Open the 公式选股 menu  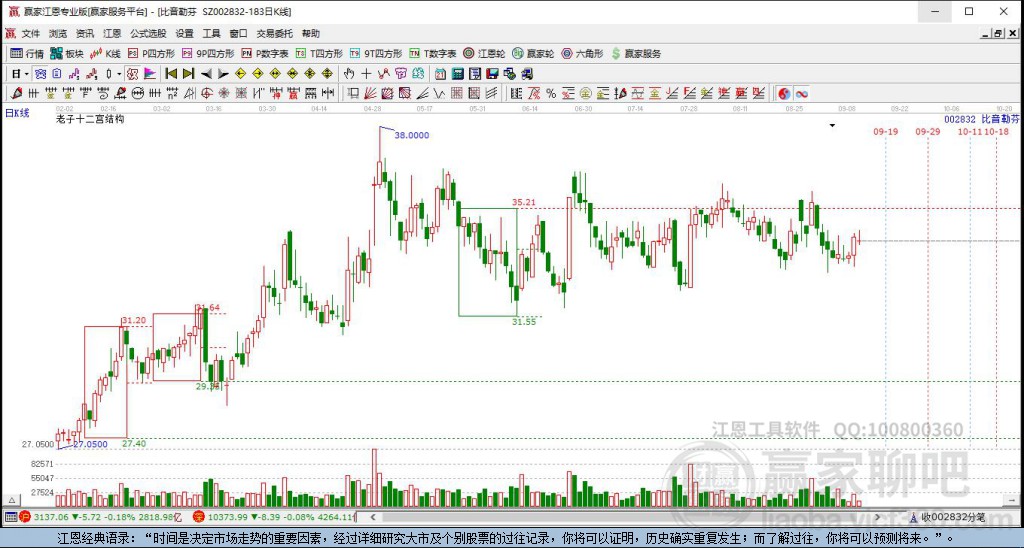[148, 33]
